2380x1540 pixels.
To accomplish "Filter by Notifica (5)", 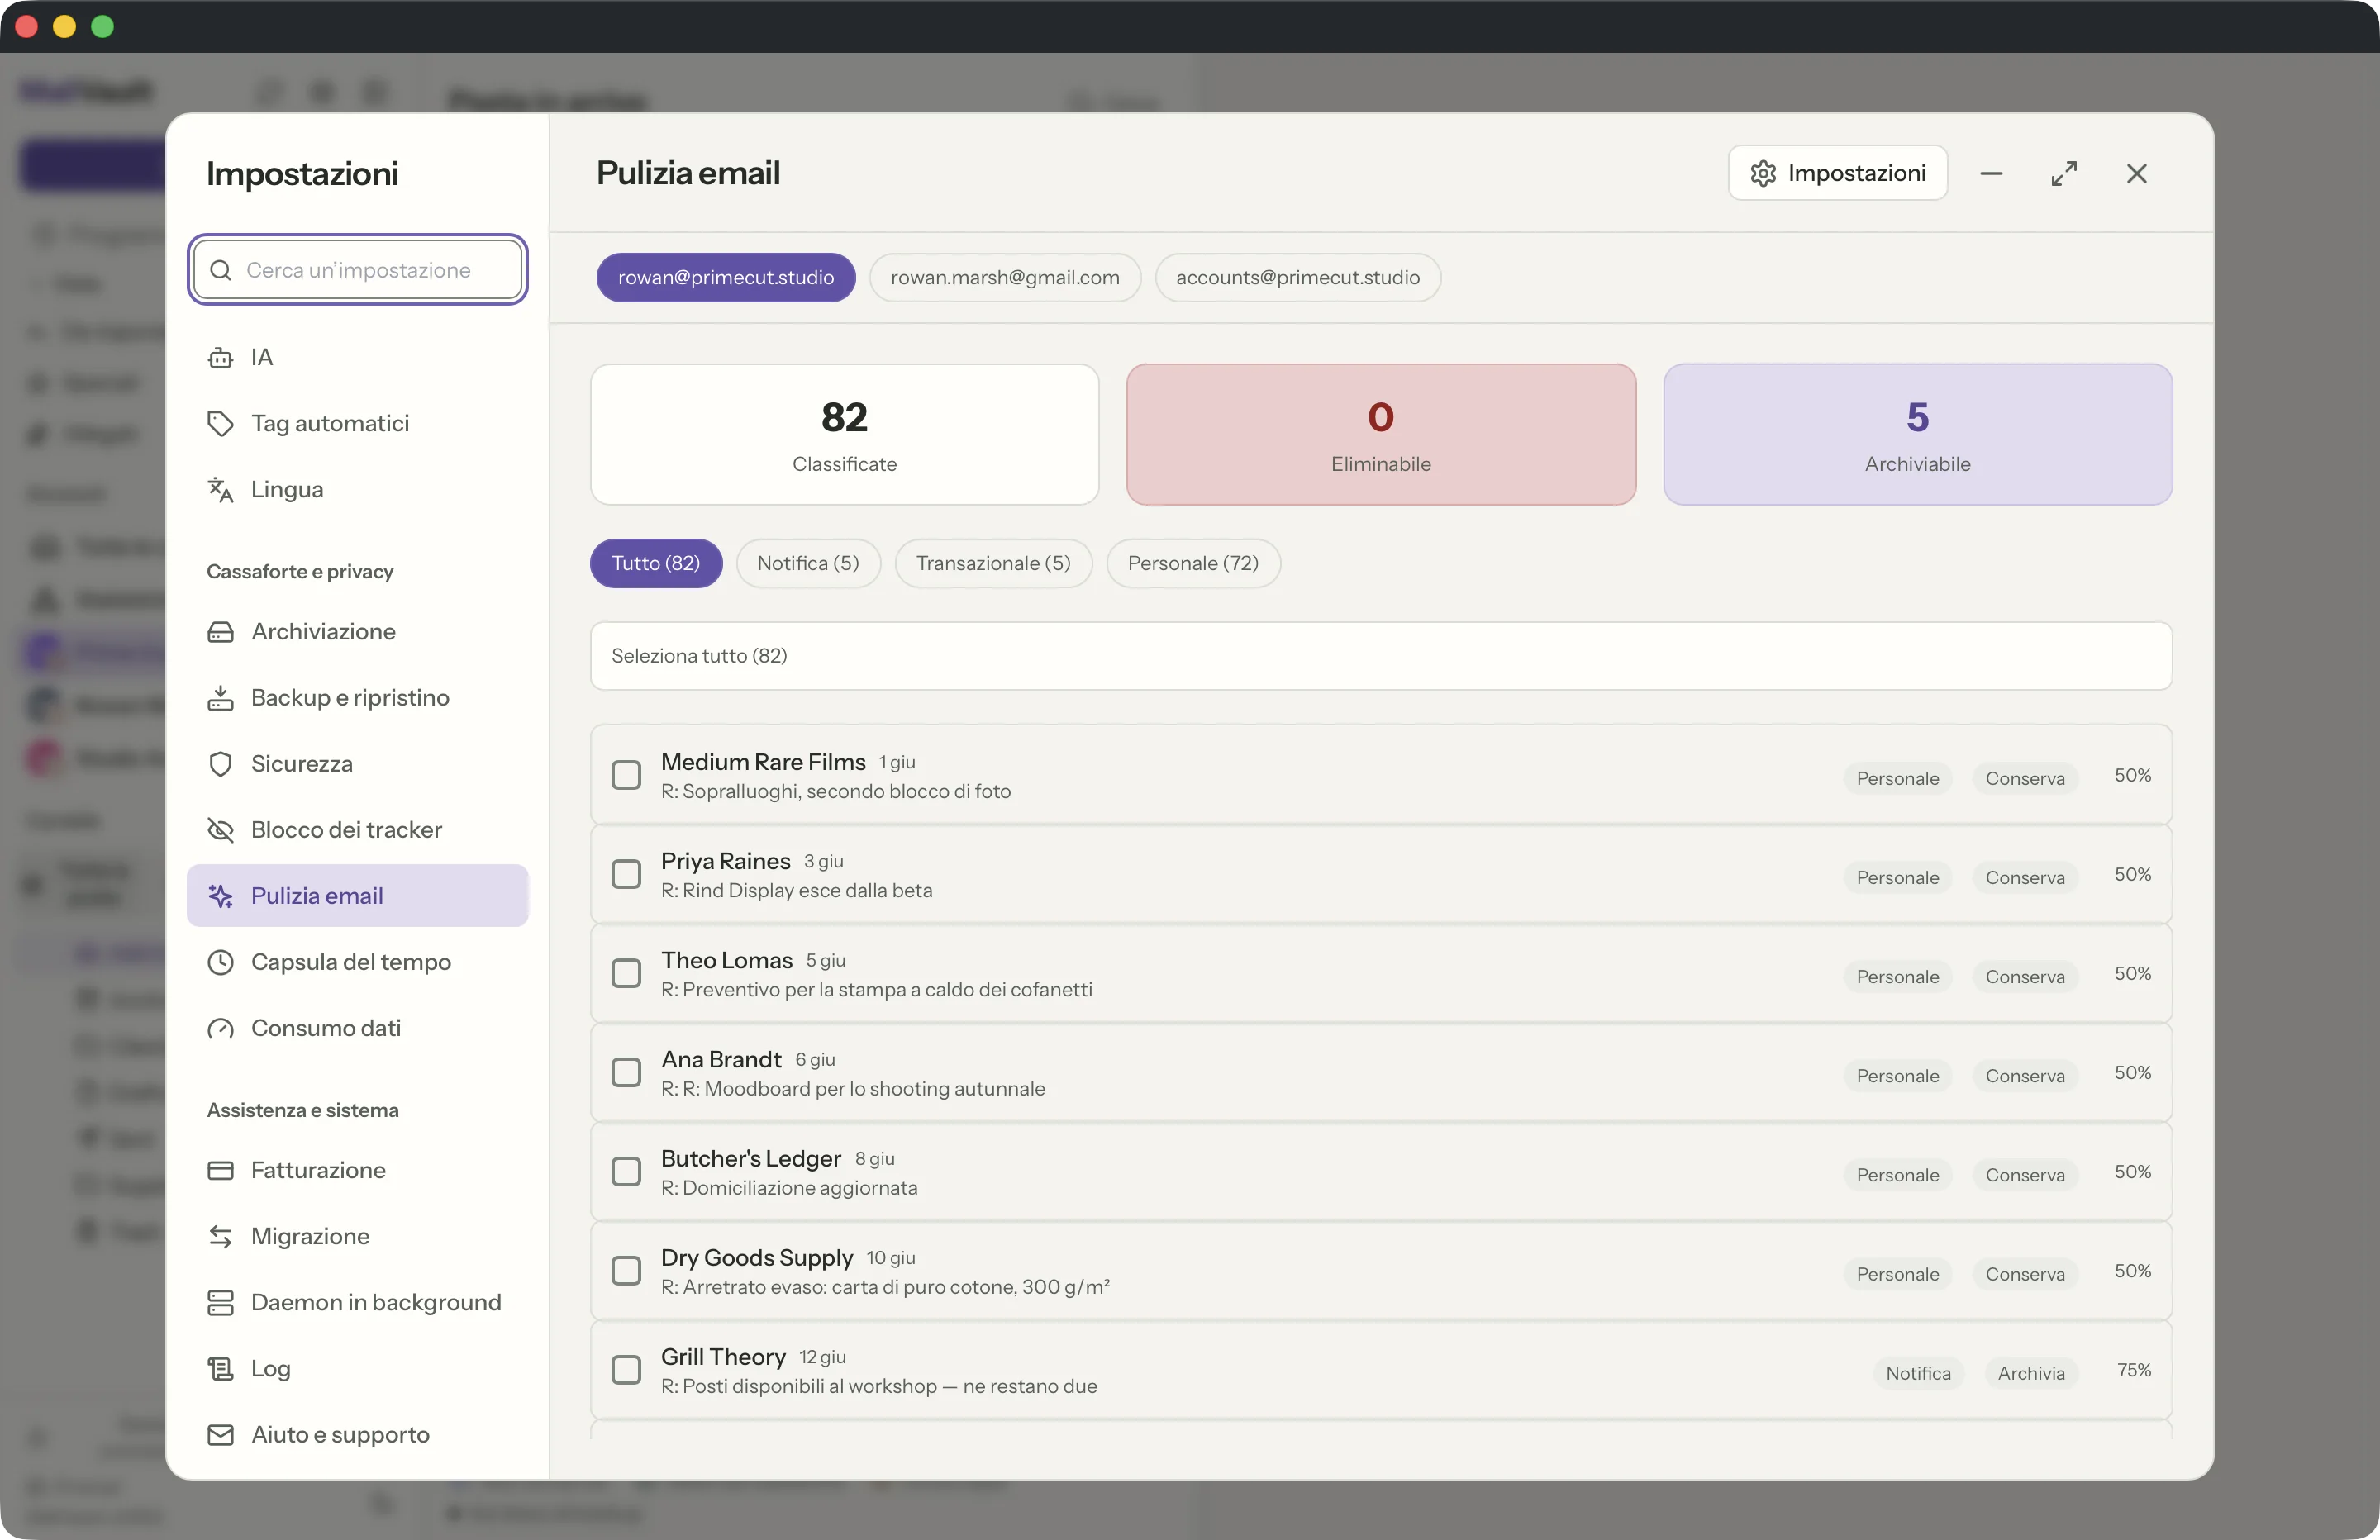I will point(808,563).
